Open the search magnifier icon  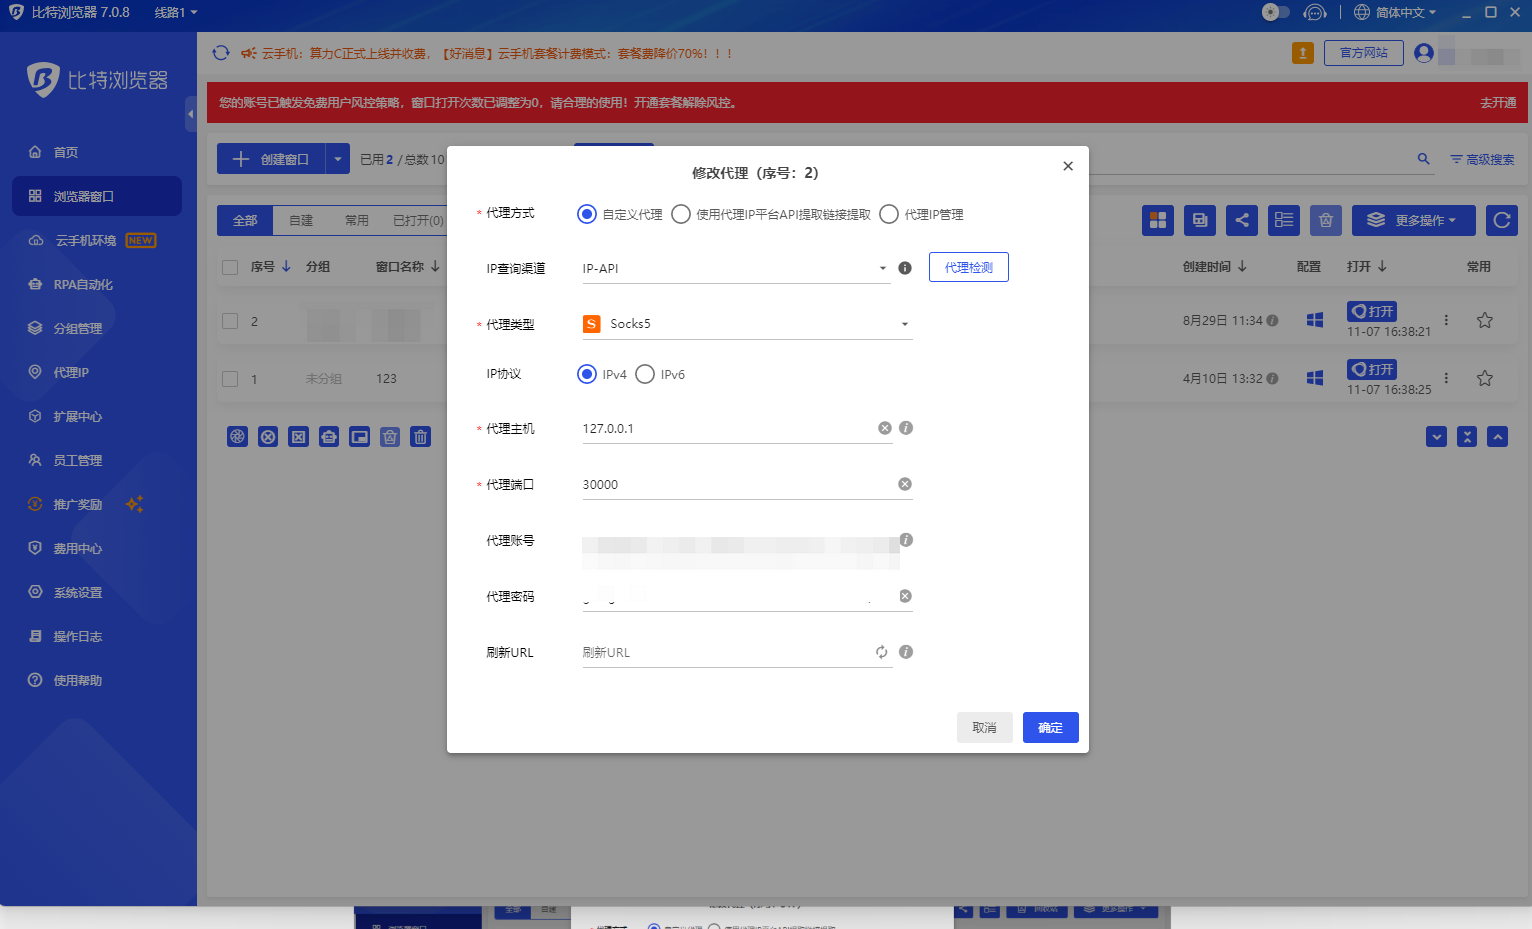tap(1423, 159)
